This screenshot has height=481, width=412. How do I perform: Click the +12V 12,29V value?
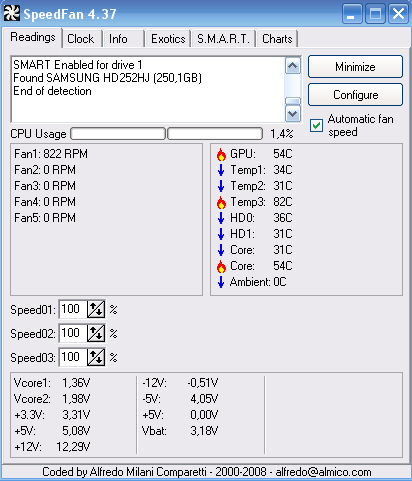pos(73,447)
